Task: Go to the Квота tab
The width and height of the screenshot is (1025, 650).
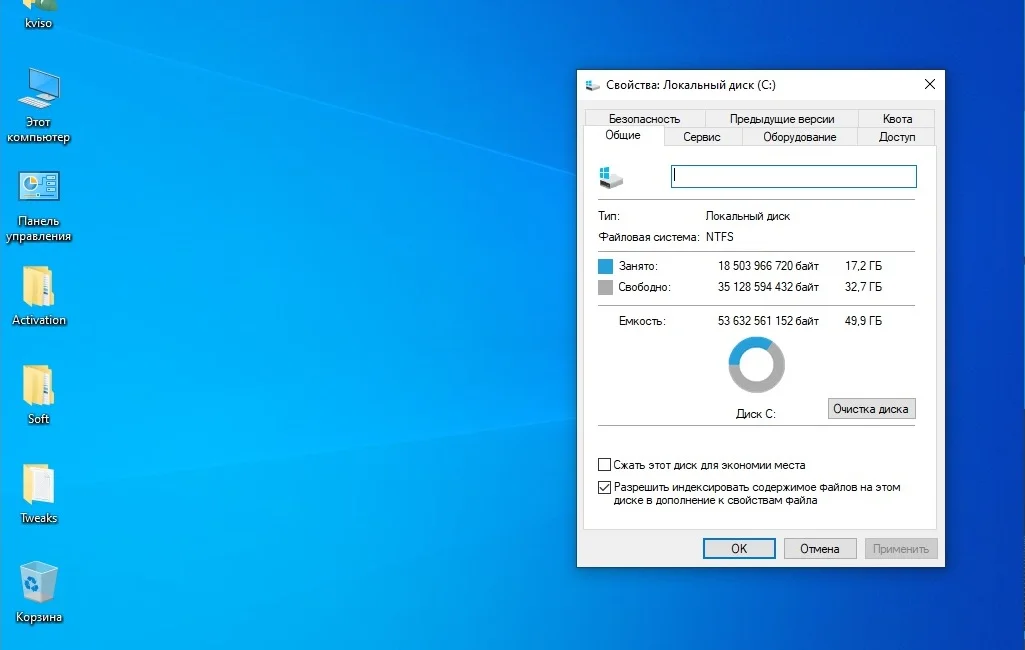Action: pos(897,119)
